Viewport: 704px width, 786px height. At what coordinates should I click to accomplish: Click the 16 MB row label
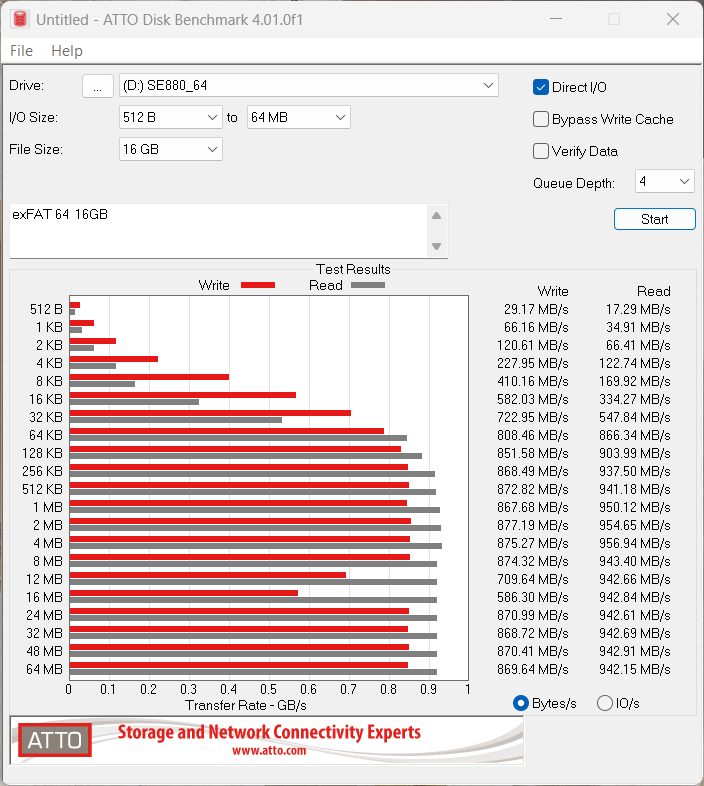pyautogui.click(x=44, y=597)
